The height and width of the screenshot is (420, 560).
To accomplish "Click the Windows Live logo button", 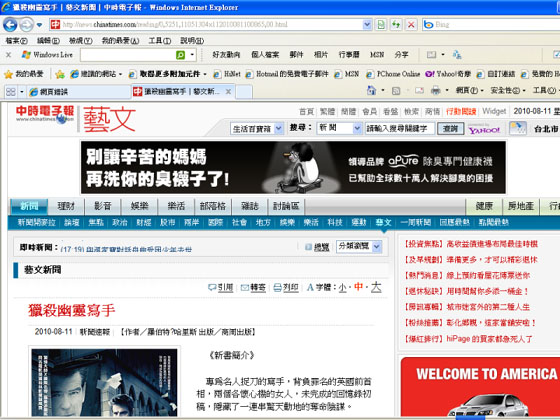I will (47, 55).
